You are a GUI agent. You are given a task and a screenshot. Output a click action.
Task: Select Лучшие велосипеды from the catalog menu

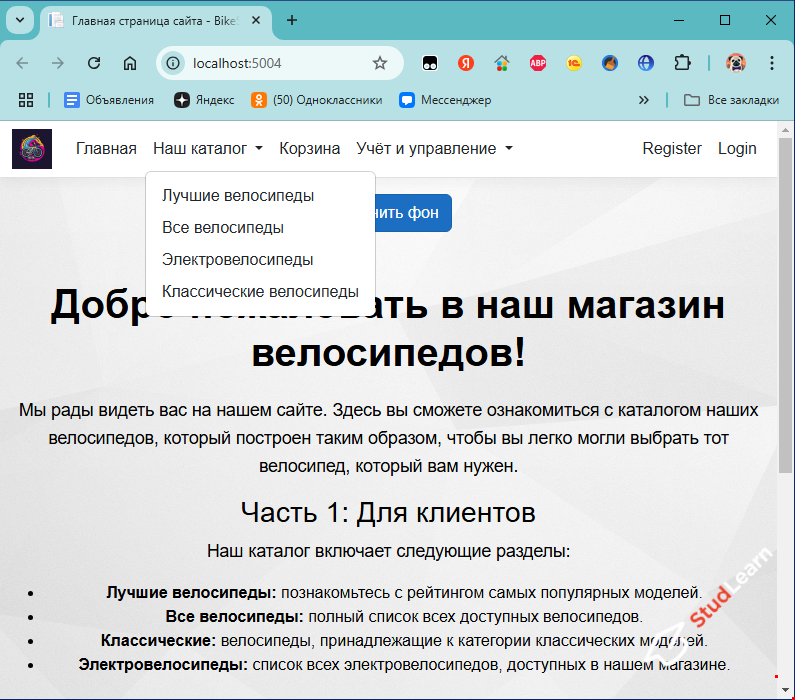[238, 196]
